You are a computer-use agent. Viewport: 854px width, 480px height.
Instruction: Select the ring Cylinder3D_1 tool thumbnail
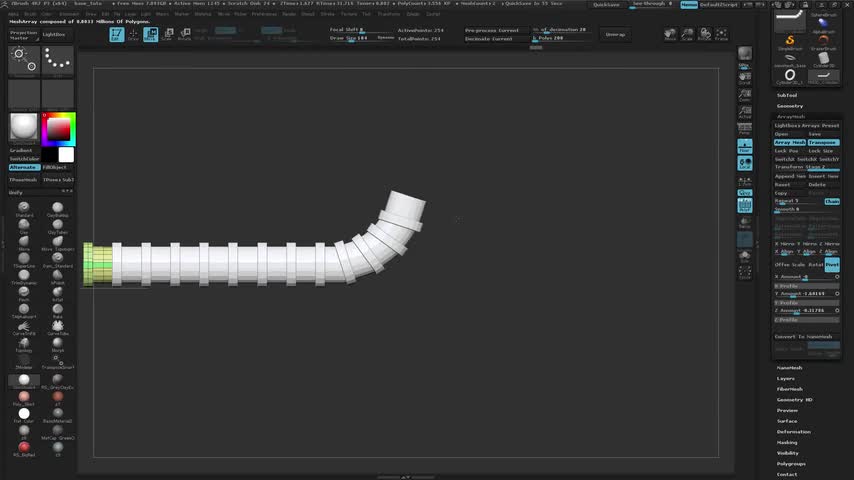pos(790,76)
